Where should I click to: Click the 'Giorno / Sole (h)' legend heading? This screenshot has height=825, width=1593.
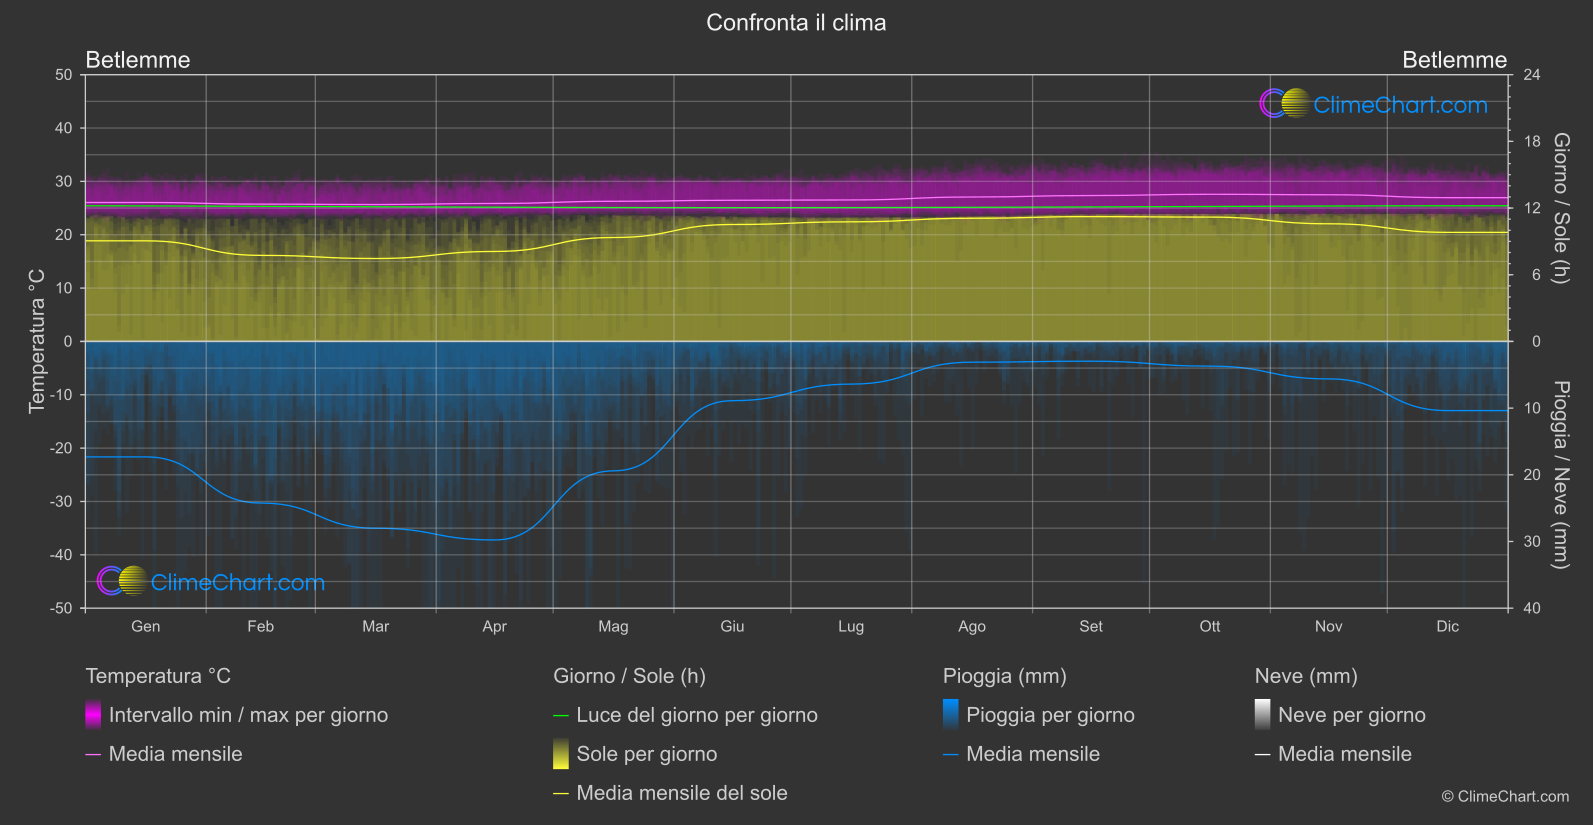click(x=629, y=676)
